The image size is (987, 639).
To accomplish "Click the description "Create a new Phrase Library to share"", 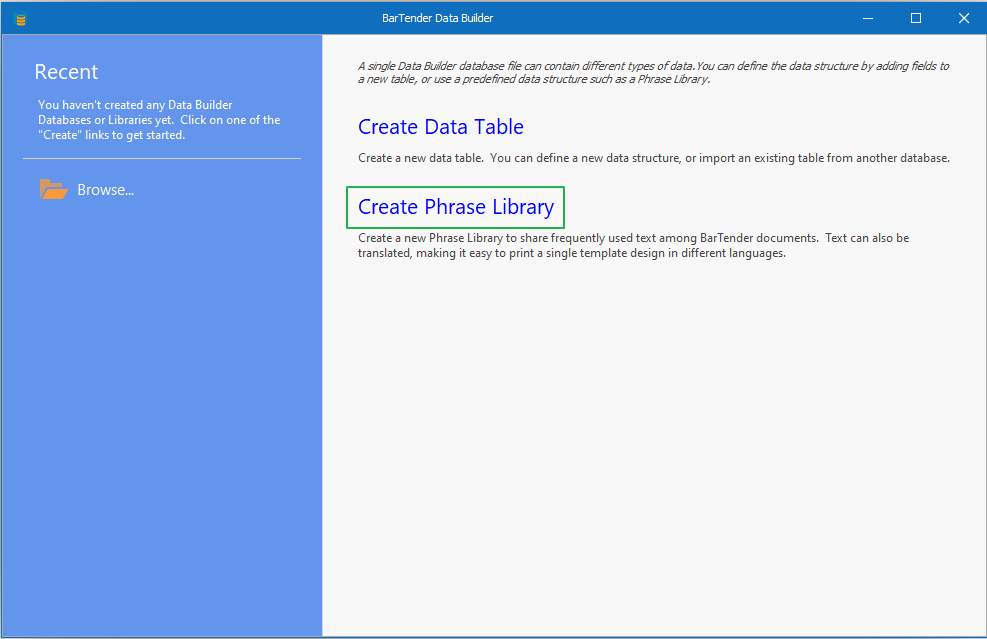I will click(x=453, y=238).
